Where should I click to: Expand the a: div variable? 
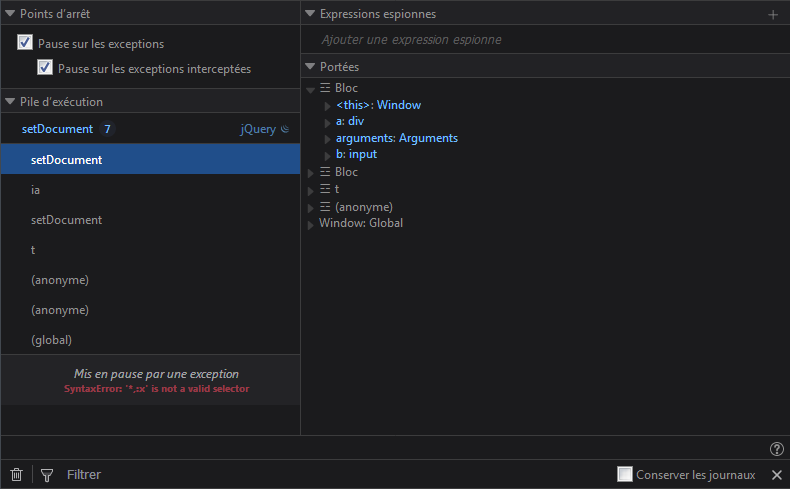327,123
